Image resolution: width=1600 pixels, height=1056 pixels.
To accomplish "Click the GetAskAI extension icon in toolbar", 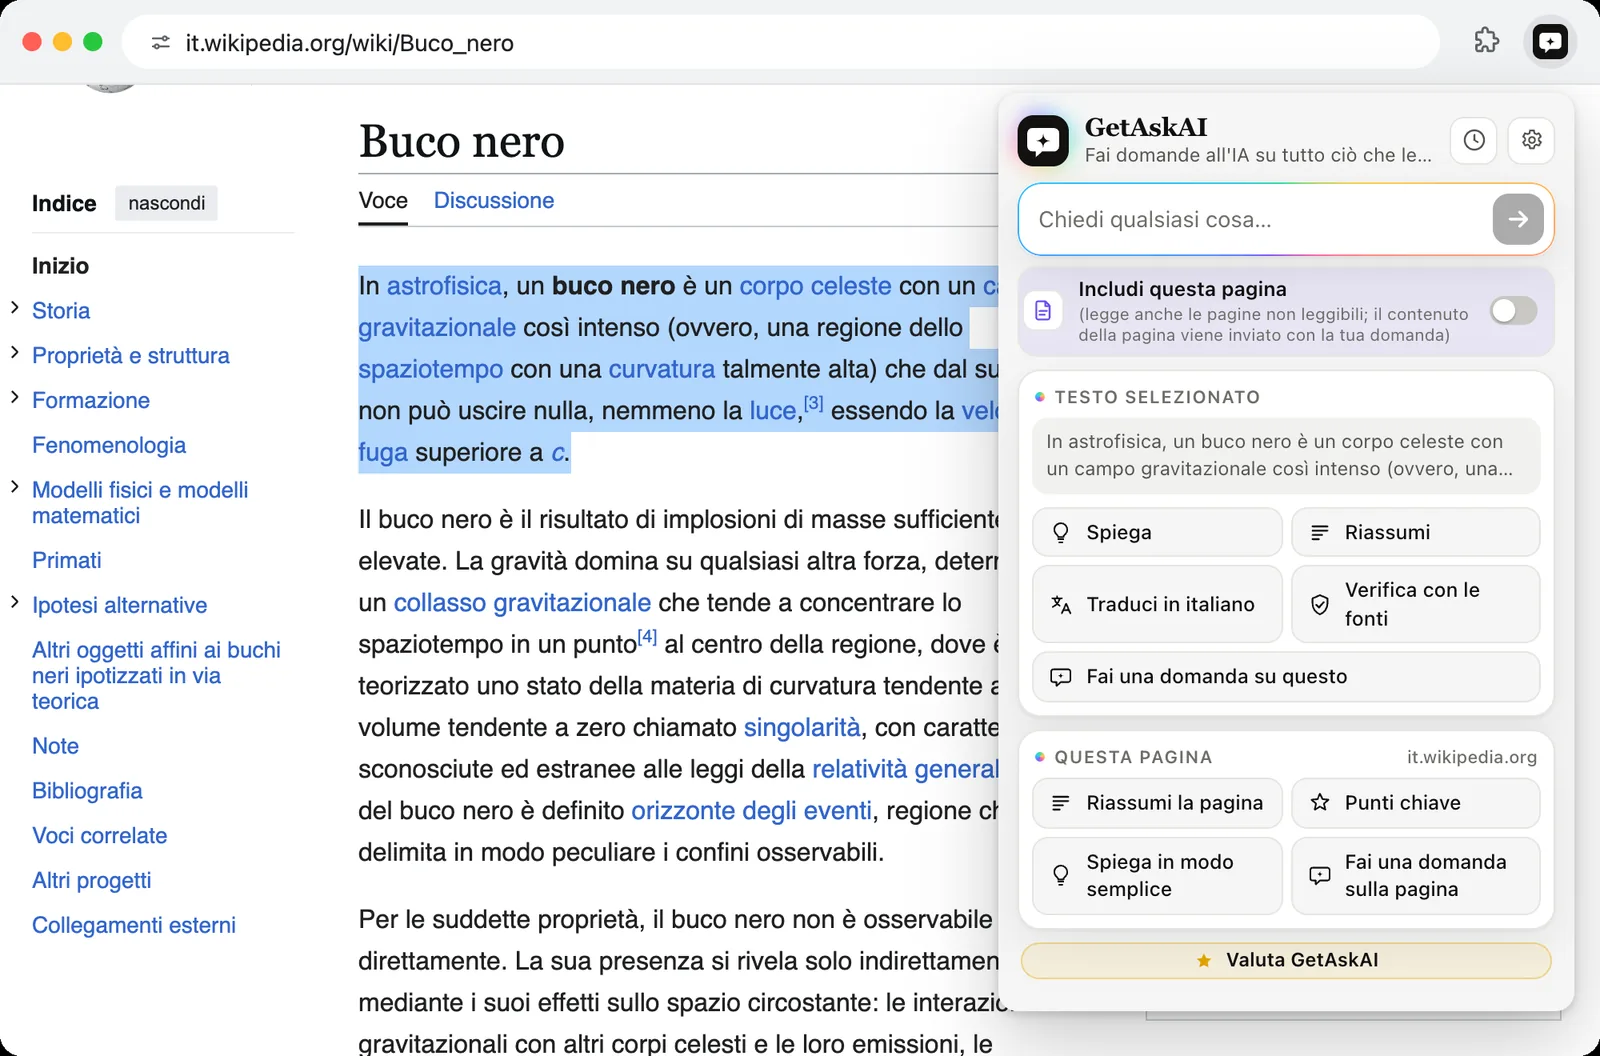I will (1550, 42).
